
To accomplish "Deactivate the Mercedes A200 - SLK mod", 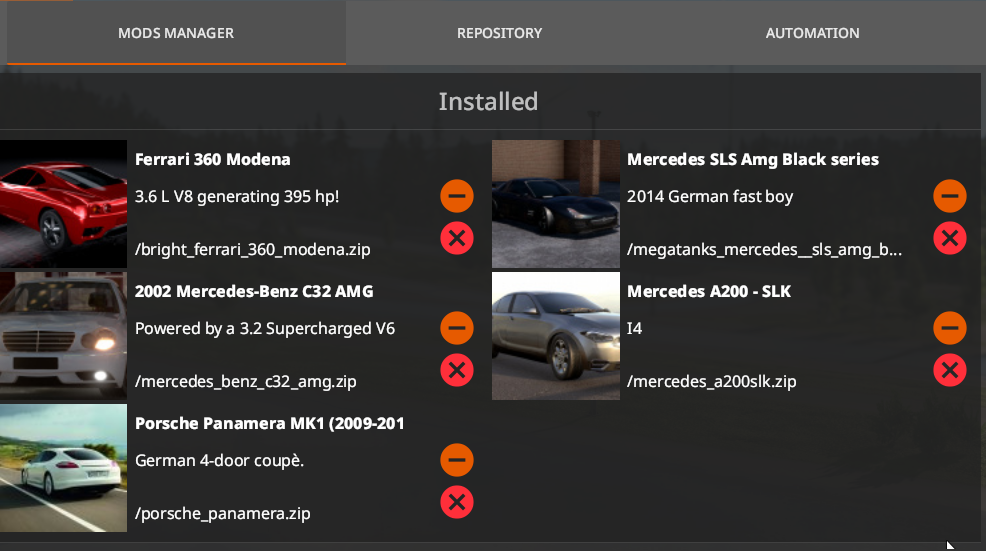I will 950,328.
